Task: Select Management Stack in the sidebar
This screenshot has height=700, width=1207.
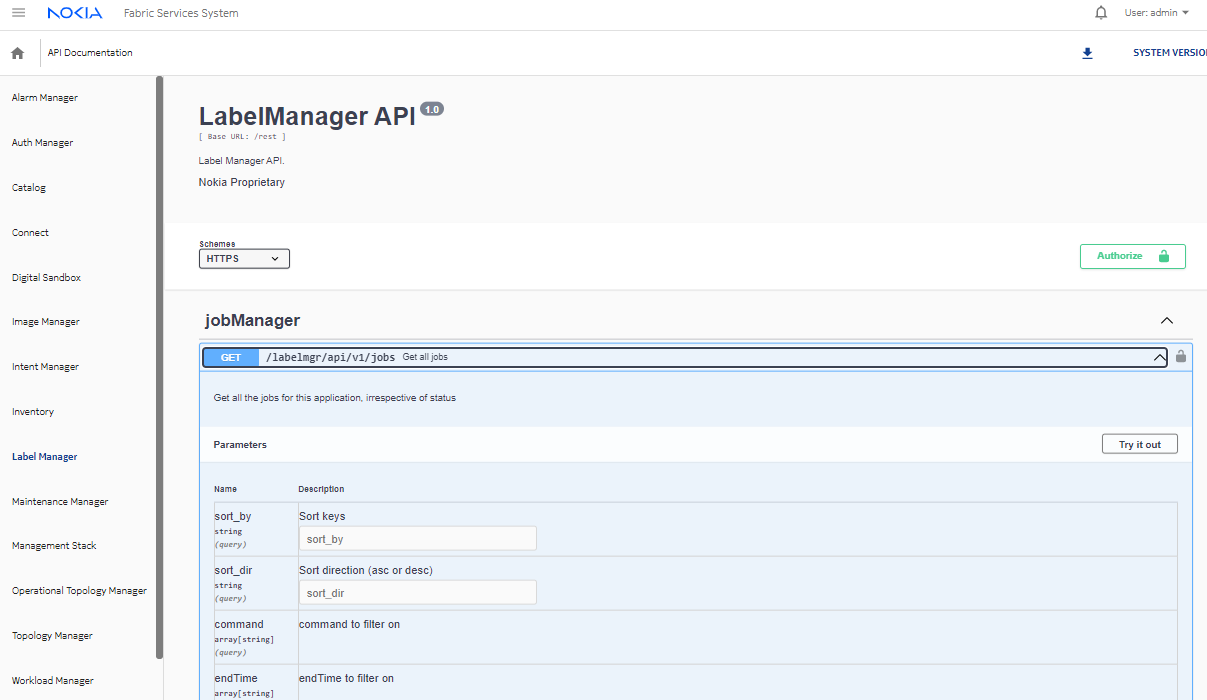Action: click(x=54, y=546)
